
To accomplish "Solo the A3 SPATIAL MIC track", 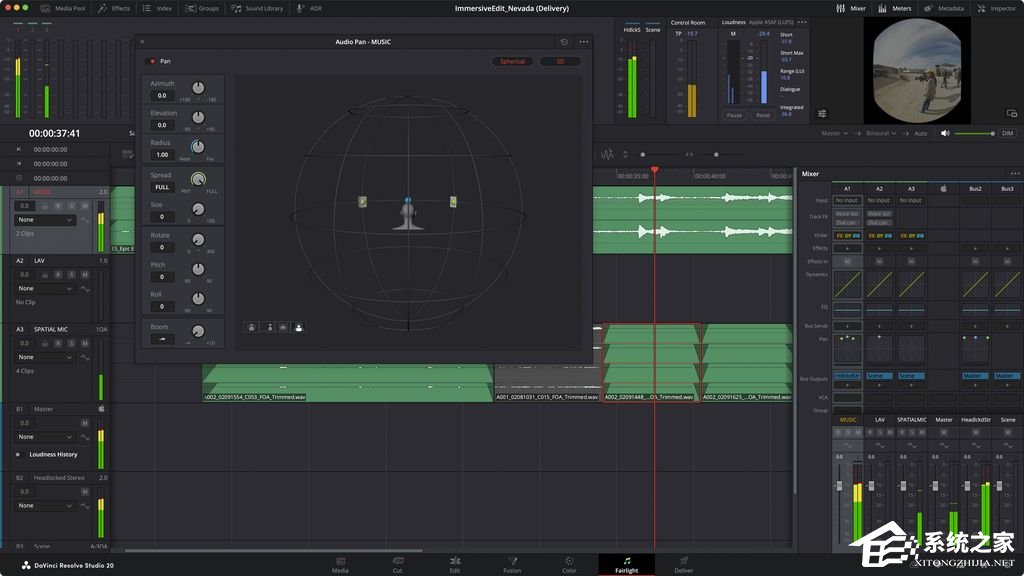I will [71, 343].
